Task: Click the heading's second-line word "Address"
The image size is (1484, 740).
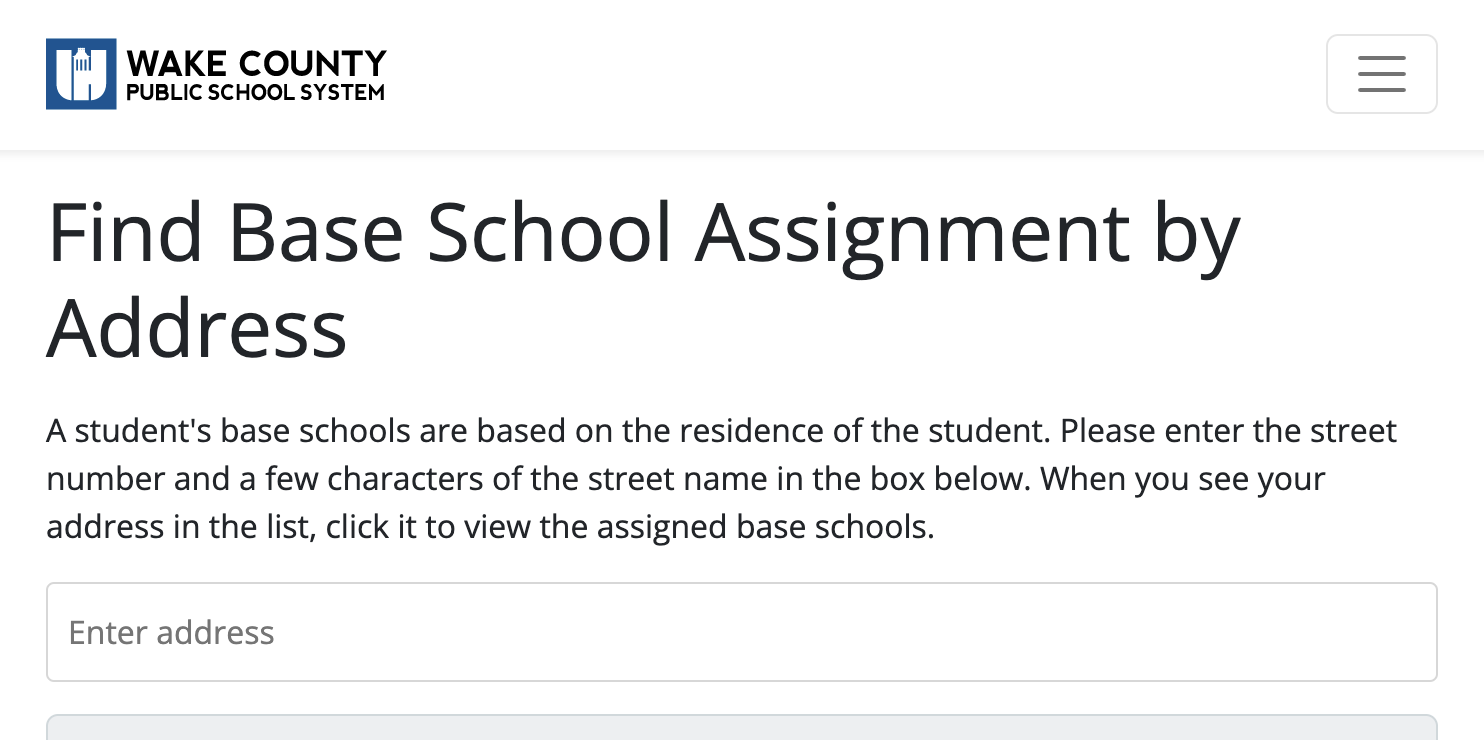Action: pyautogui.click(x=197, y=328)
